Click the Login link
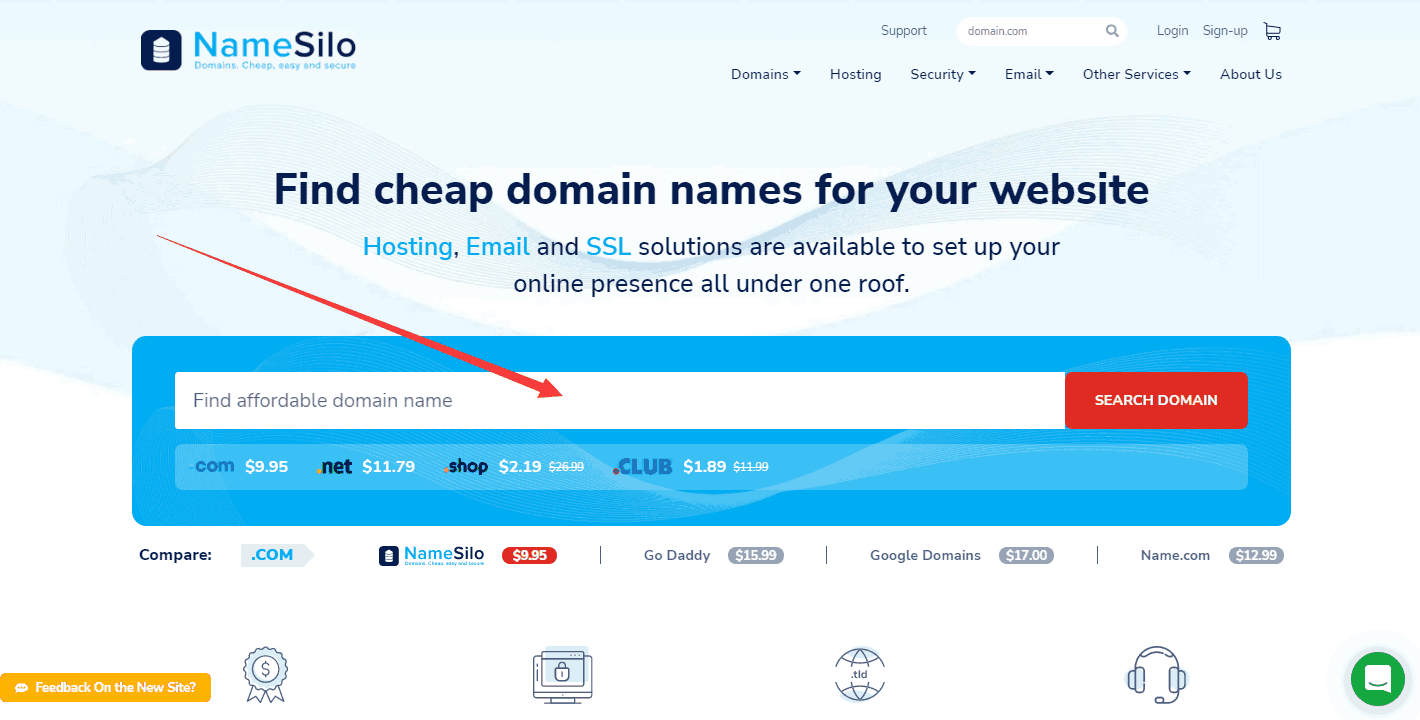The width and height of the screenshot is (1420, 720). (1172, 31)
